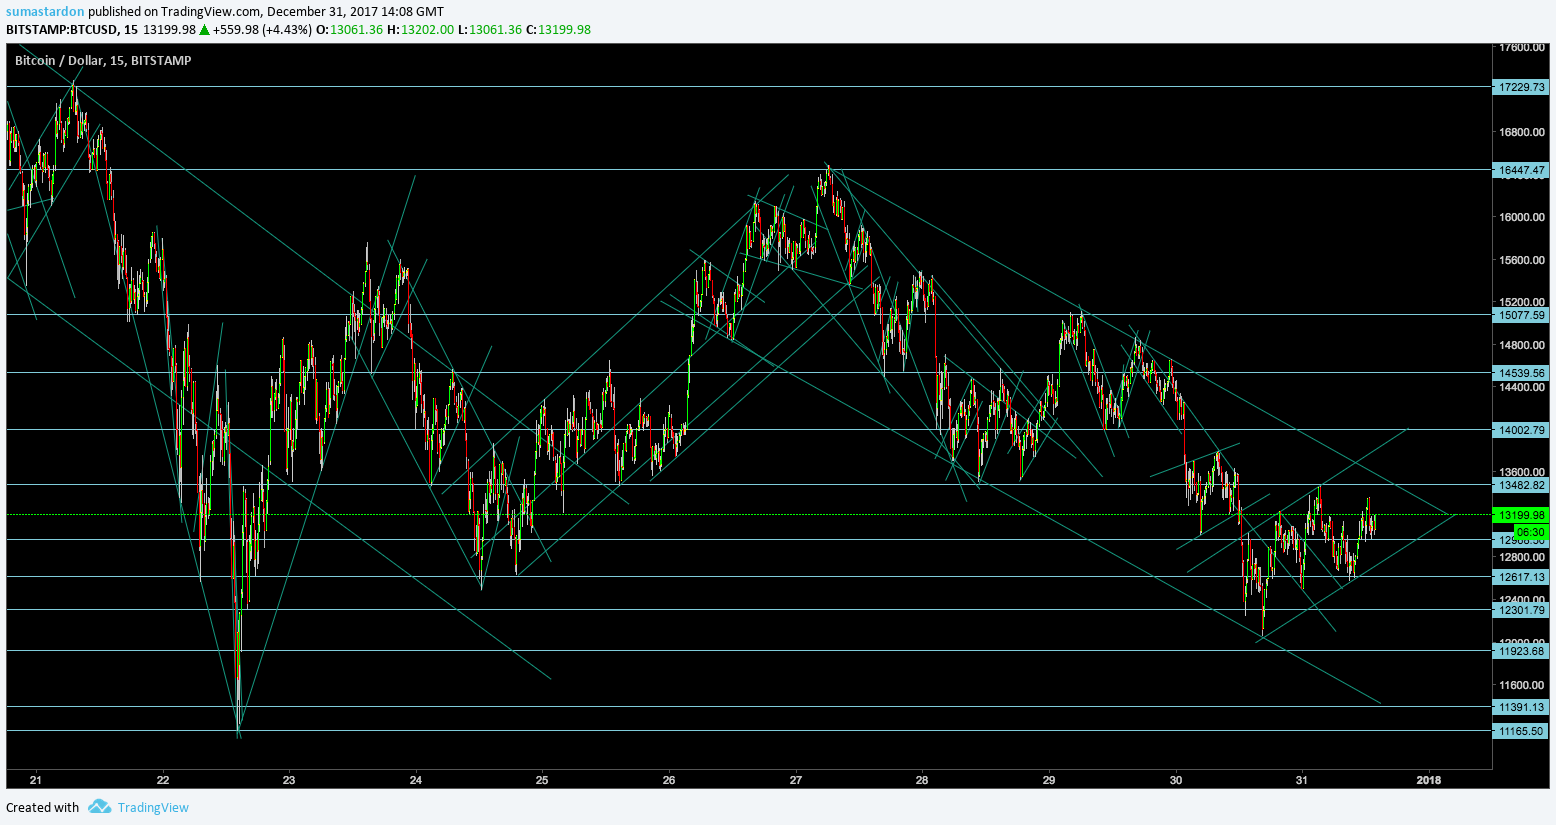Screen dimensions: 1556x825
Task: Click the 13600.00 price axis tick
Action: tap(1521, 472)
